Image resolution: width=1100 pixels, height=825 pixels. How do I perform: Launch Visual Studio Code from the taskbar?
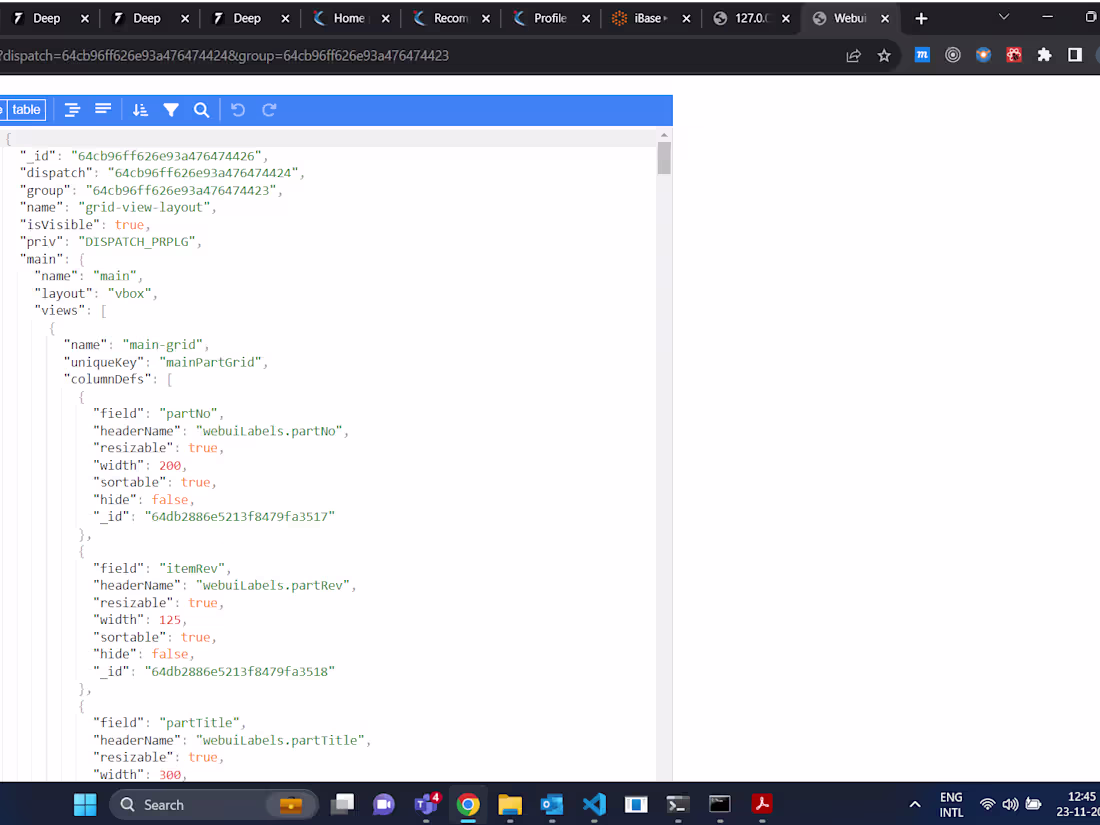[593, 804]
